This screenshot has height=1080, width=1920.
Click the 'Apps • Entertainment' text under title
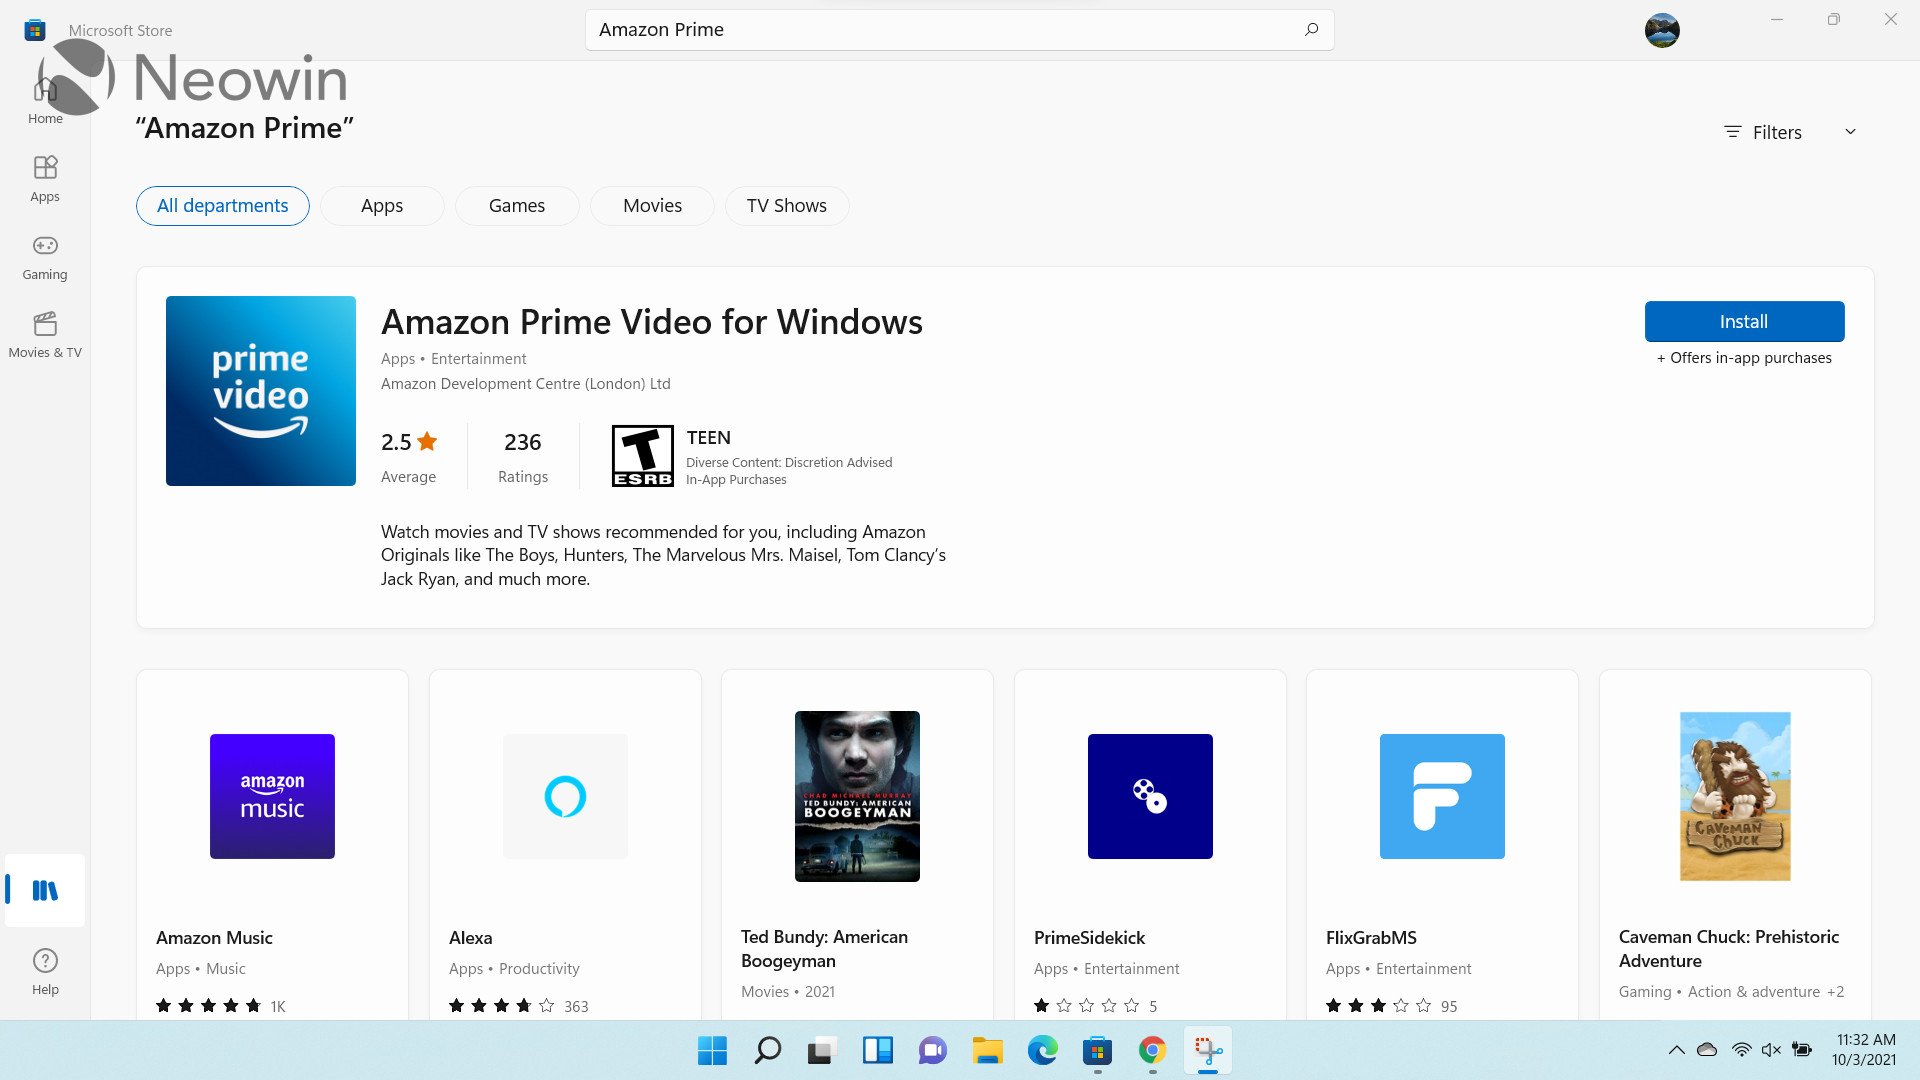pos(453,359)
